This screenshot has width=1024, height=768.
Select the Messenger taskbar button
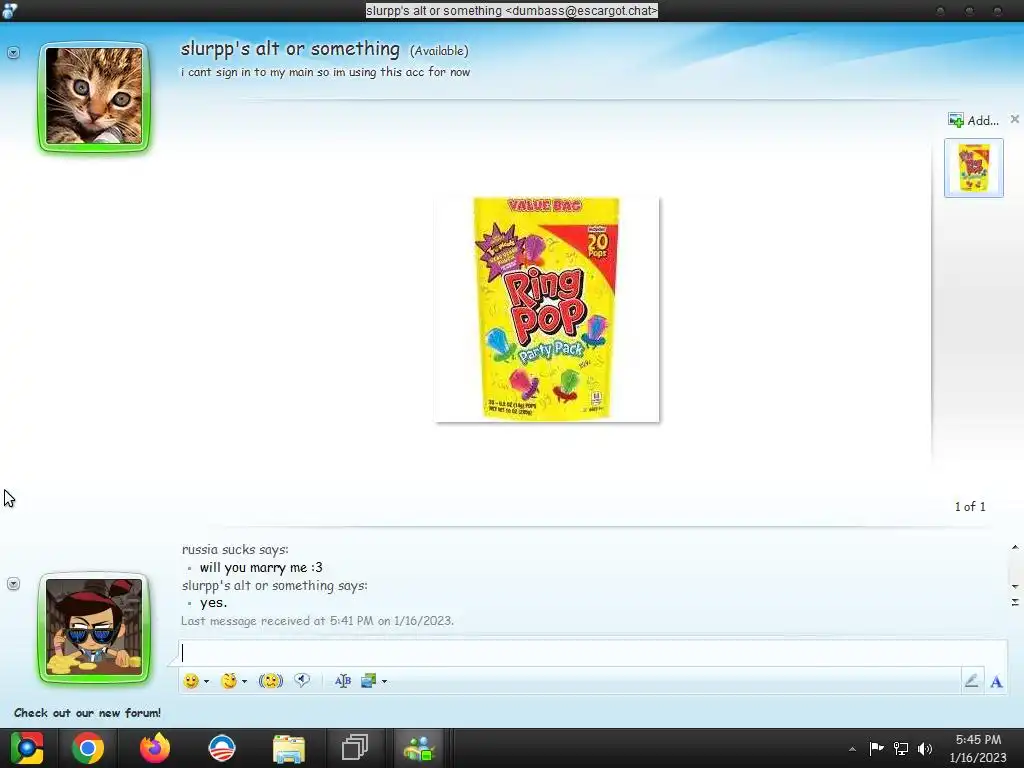[419, 748]
